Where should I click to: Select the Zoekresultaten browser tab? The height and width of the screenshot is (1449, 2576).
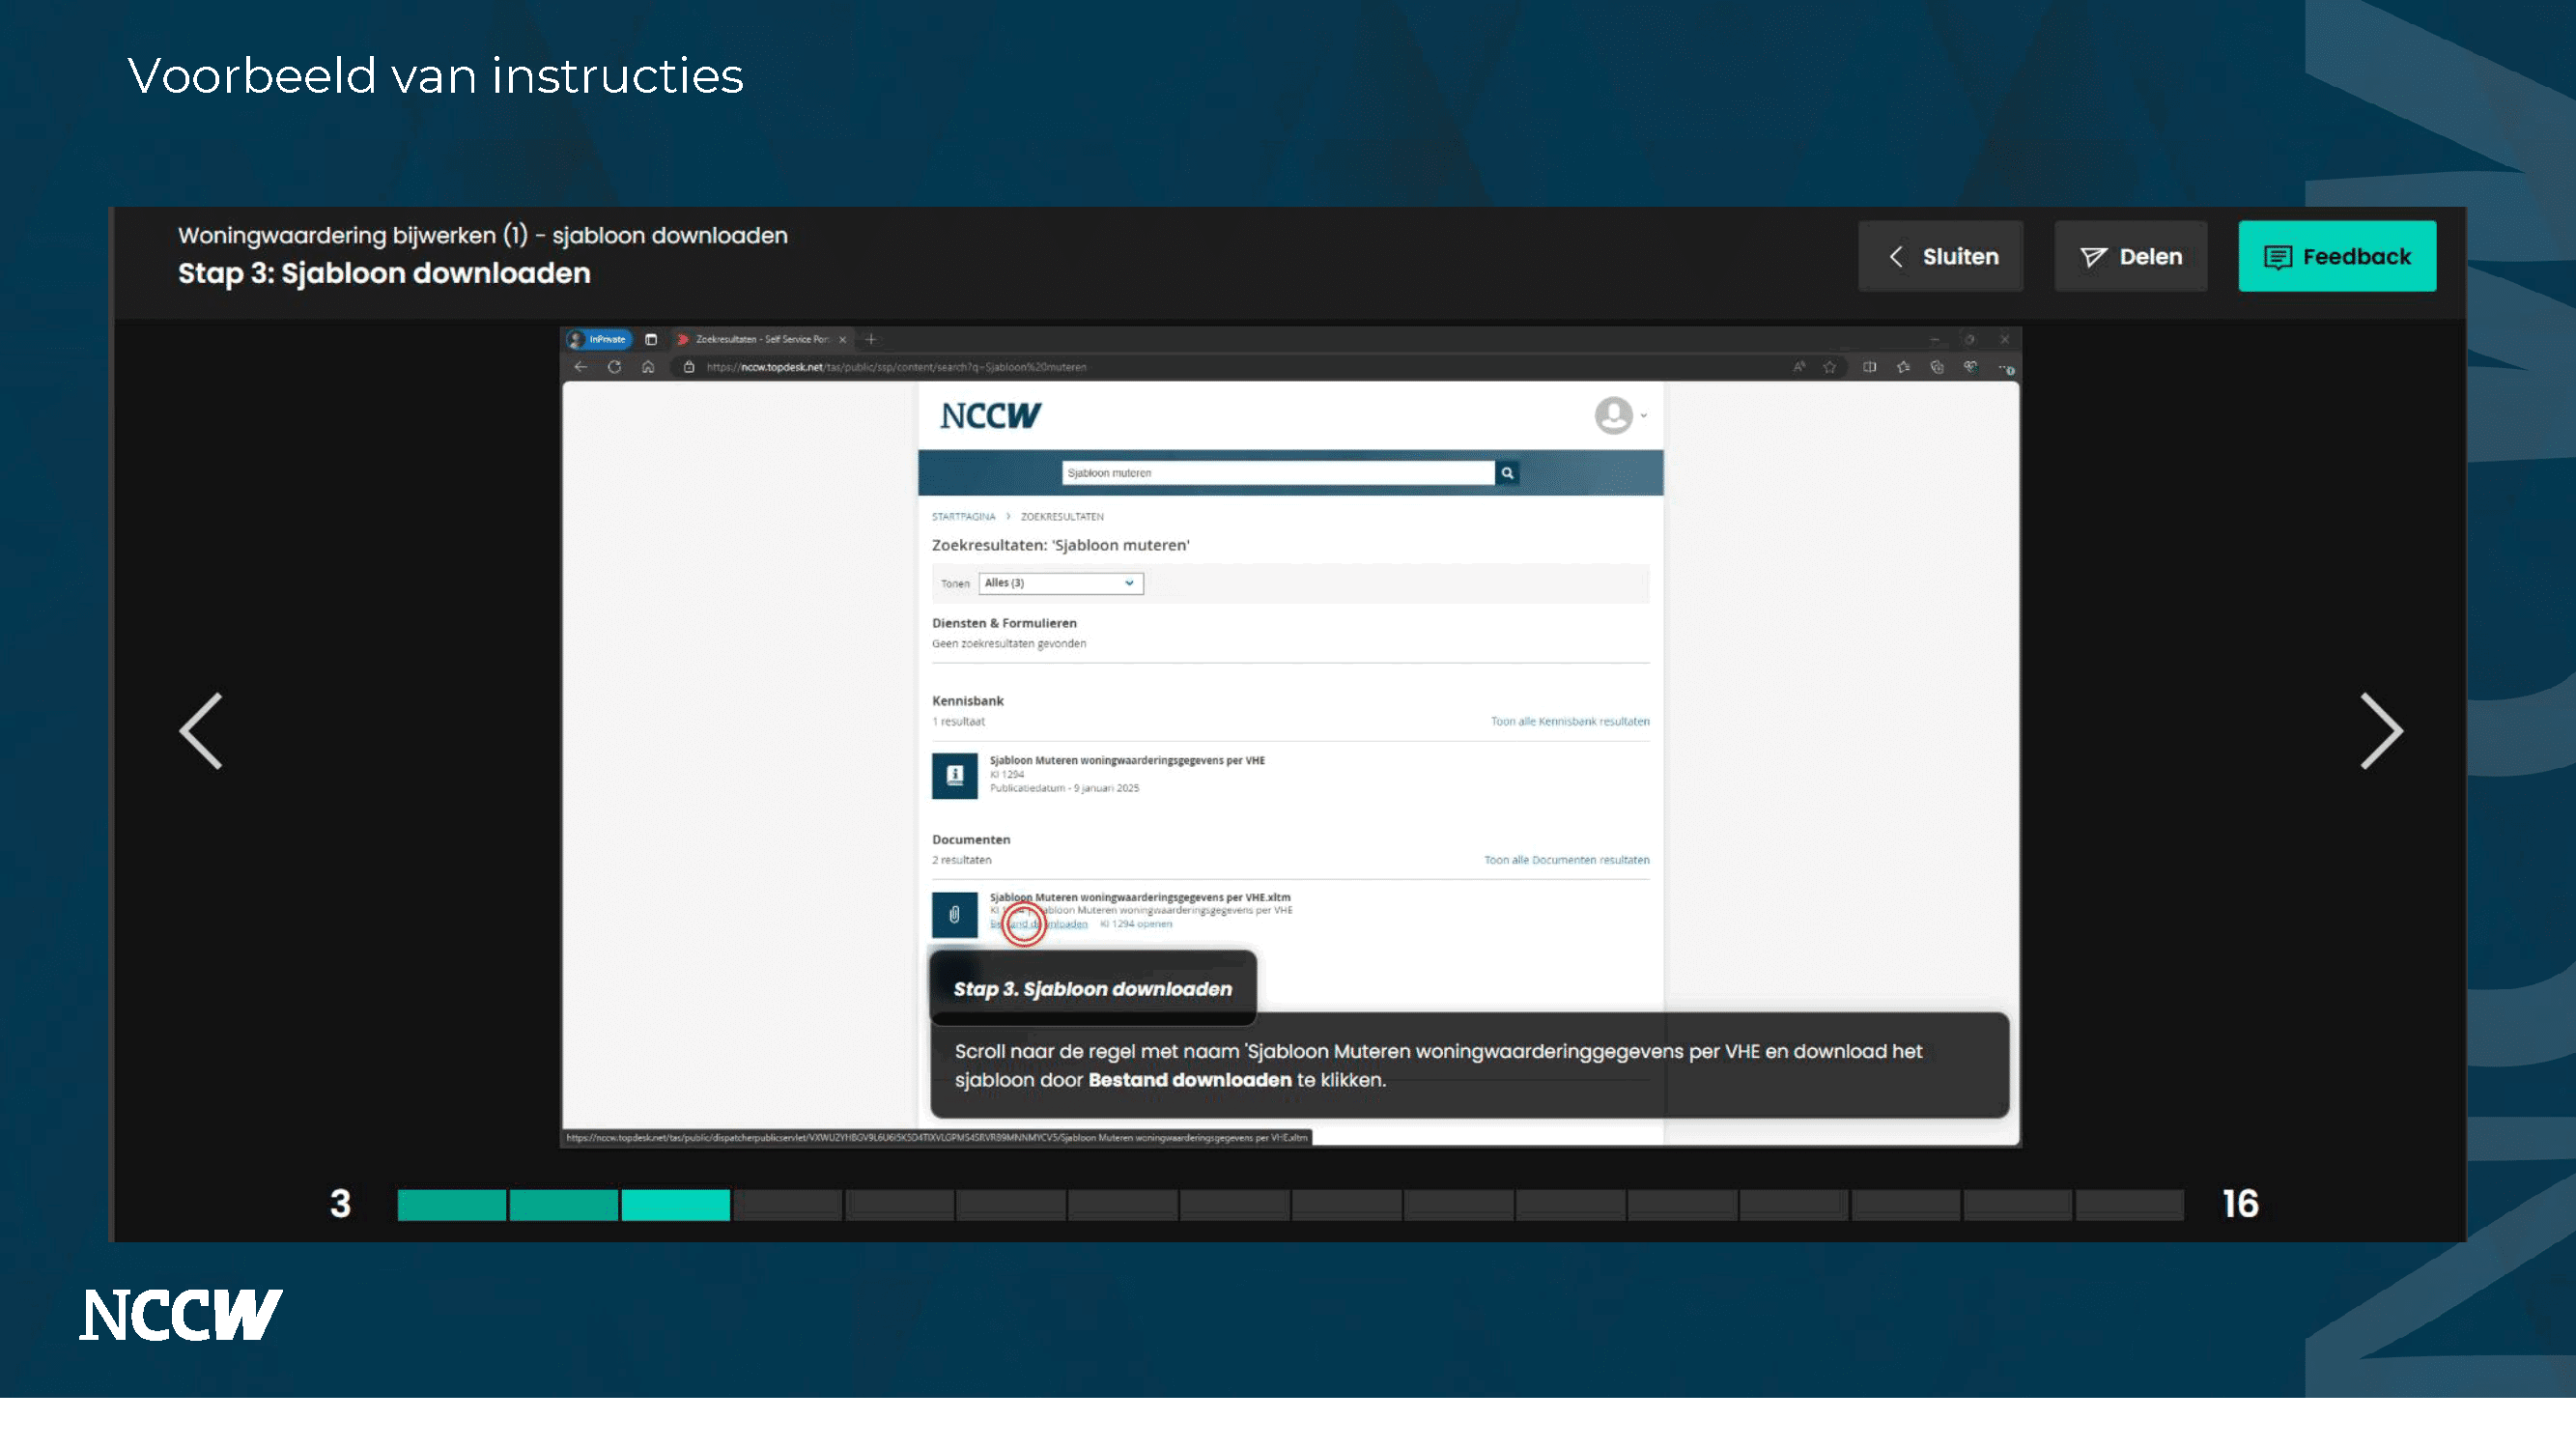pyautogui.click(x=760, y=339)
